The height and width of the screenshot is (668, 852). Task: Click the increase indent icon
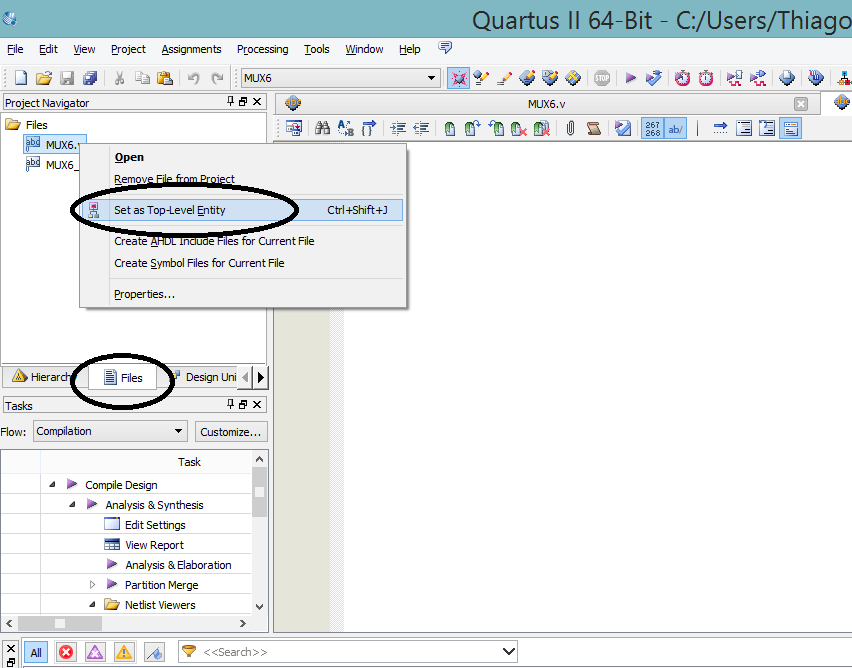click(x=398, y=128)
